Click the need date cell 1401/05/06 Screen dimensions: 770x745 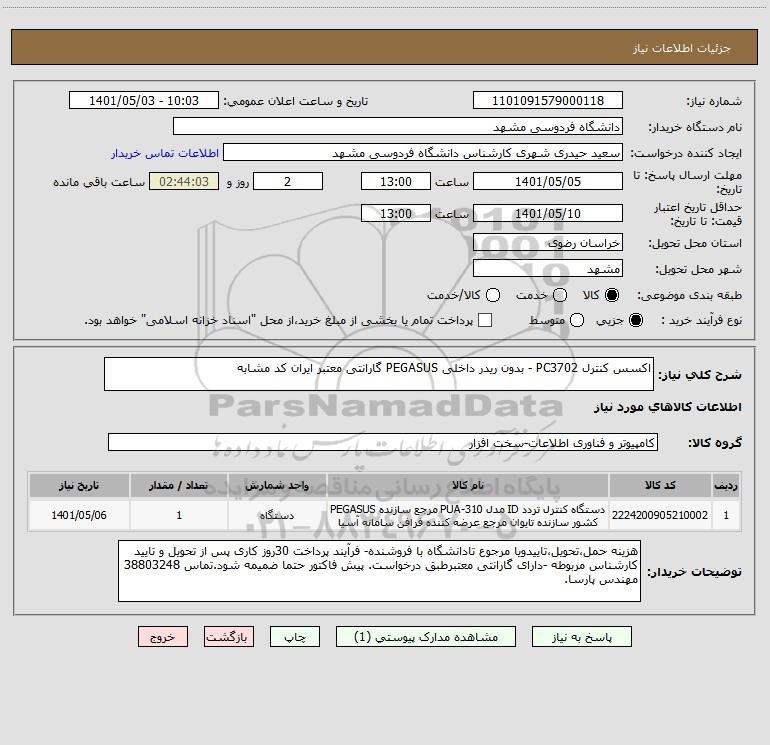click(79, 515)
